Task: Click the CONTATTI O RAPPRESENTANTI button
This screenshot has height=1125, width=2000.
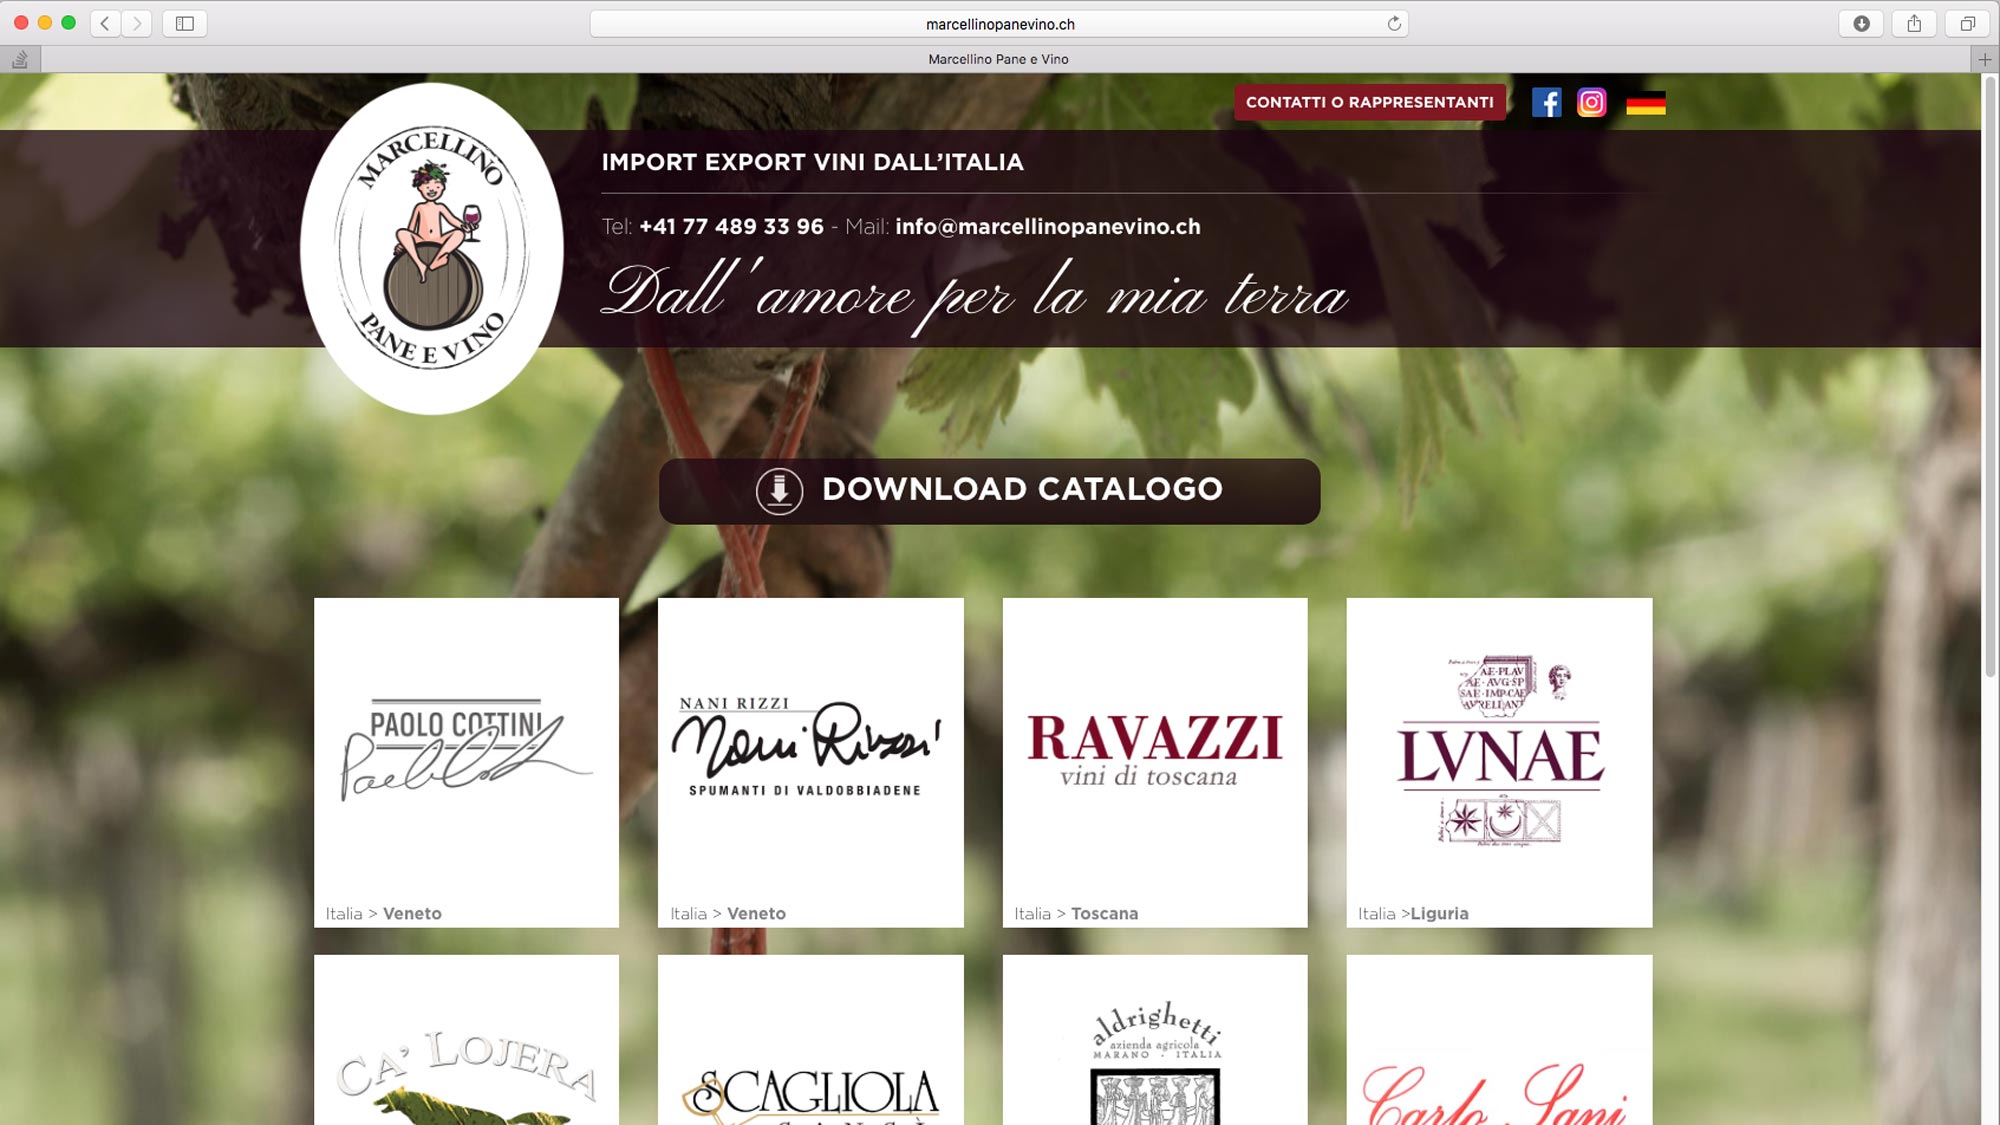Action: (x=1369, y=102)
